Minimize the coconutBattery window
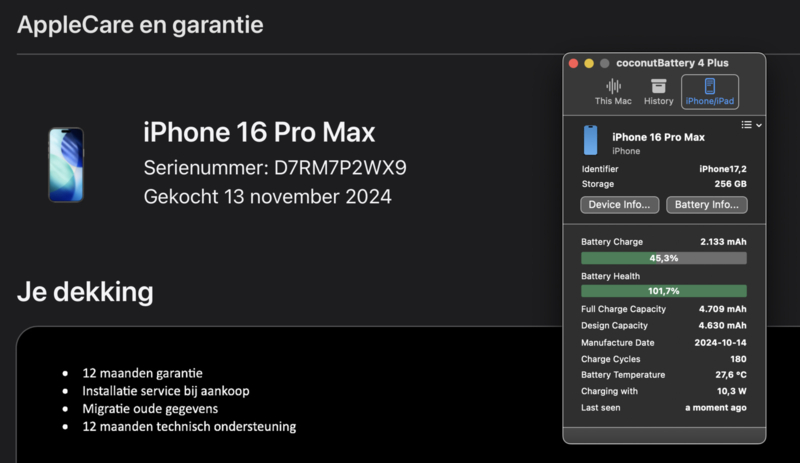Image resolution: width=800 pixels, height=463 pixels. [589, 63]
